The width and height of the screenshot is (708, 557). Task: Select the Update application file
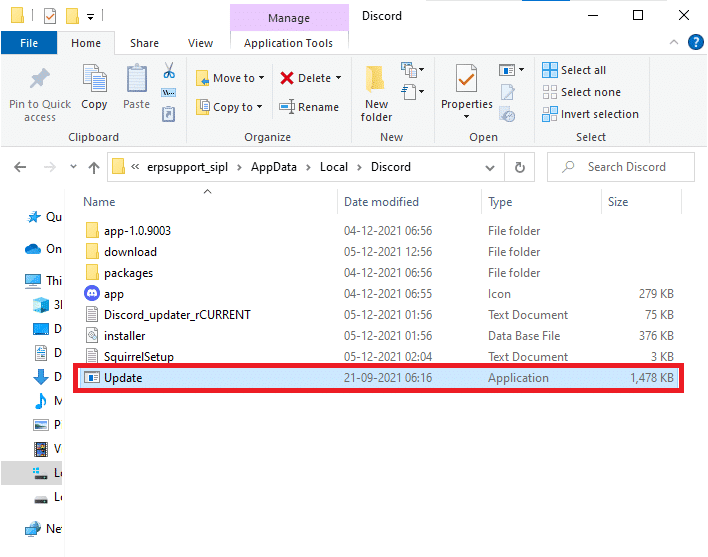378,378
